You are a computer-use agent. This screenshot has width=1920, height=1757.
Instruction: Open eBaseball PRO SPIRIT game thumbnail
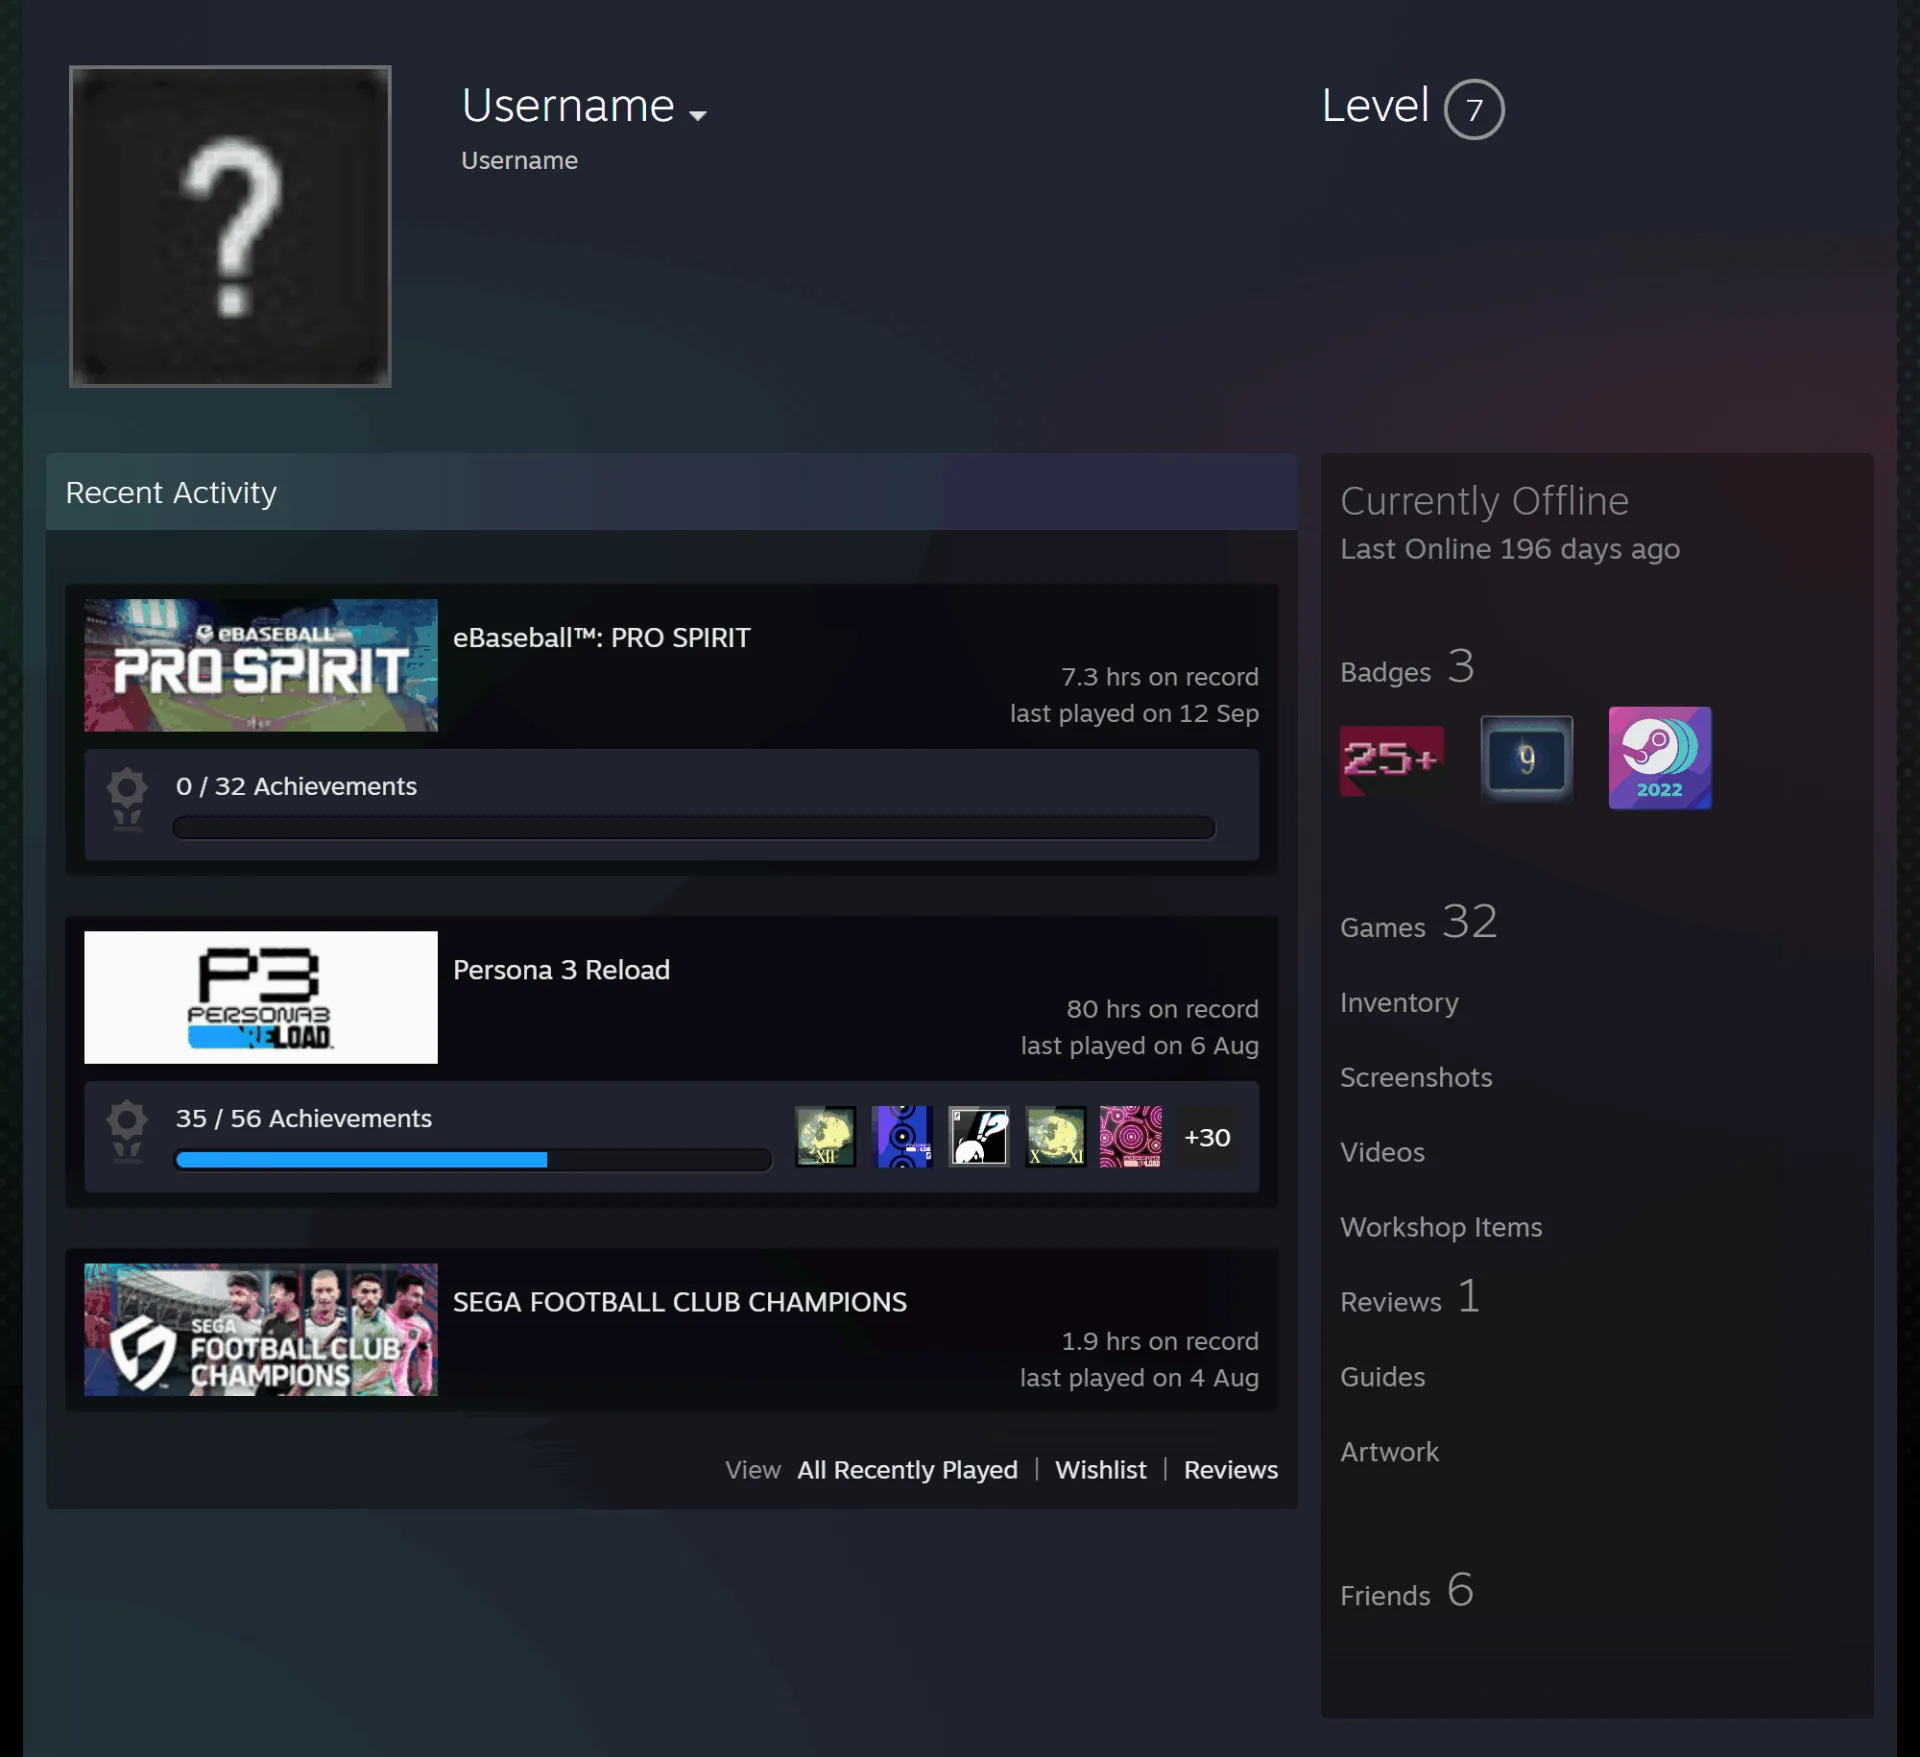coord(261,665)
